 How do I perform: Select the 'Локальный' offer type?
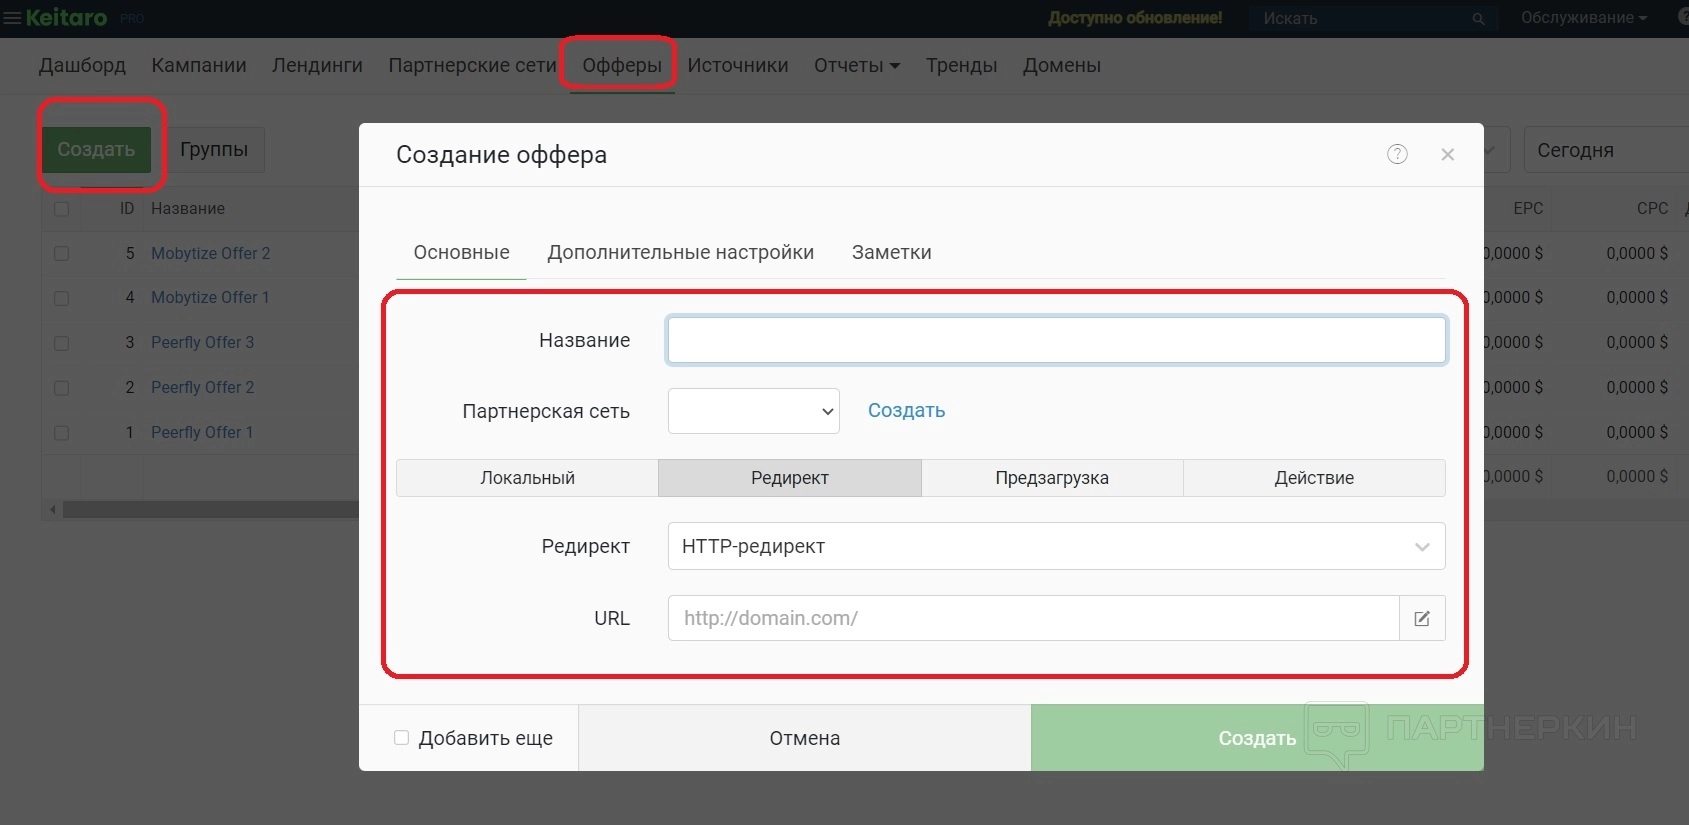click(527, 478)
